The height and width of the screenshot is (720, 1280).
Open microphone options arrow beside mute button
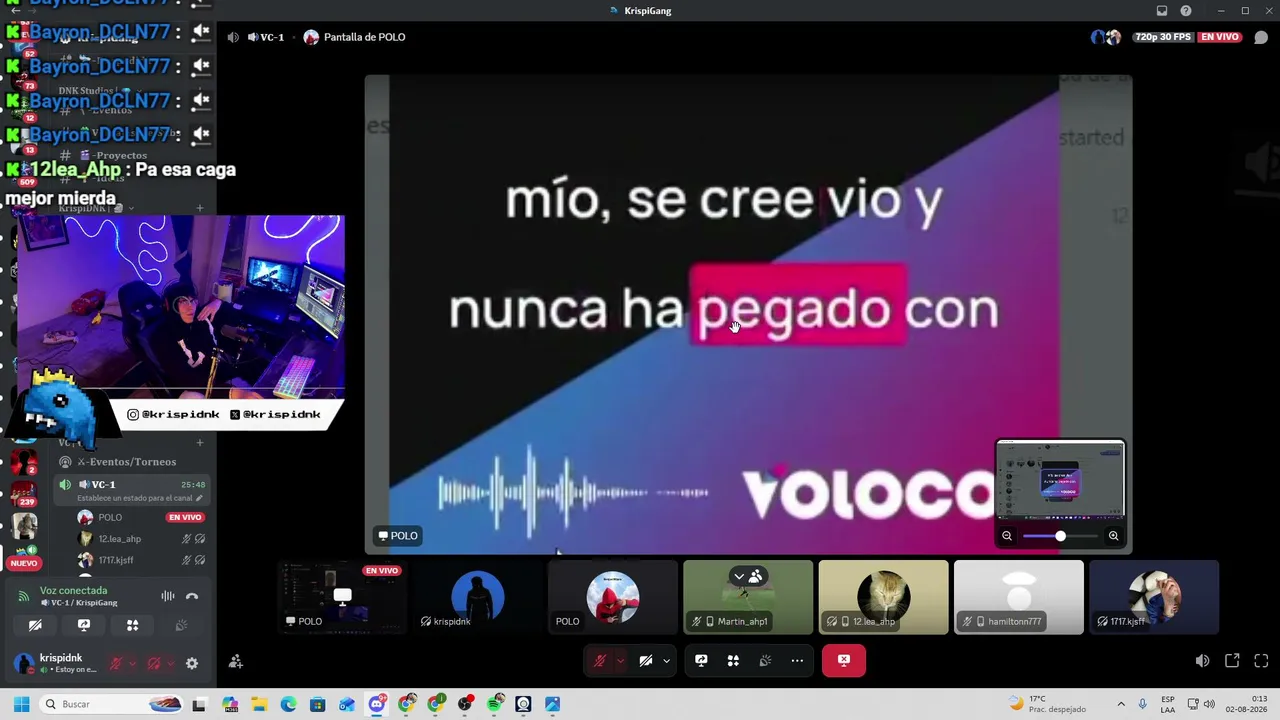coord(620,661)
